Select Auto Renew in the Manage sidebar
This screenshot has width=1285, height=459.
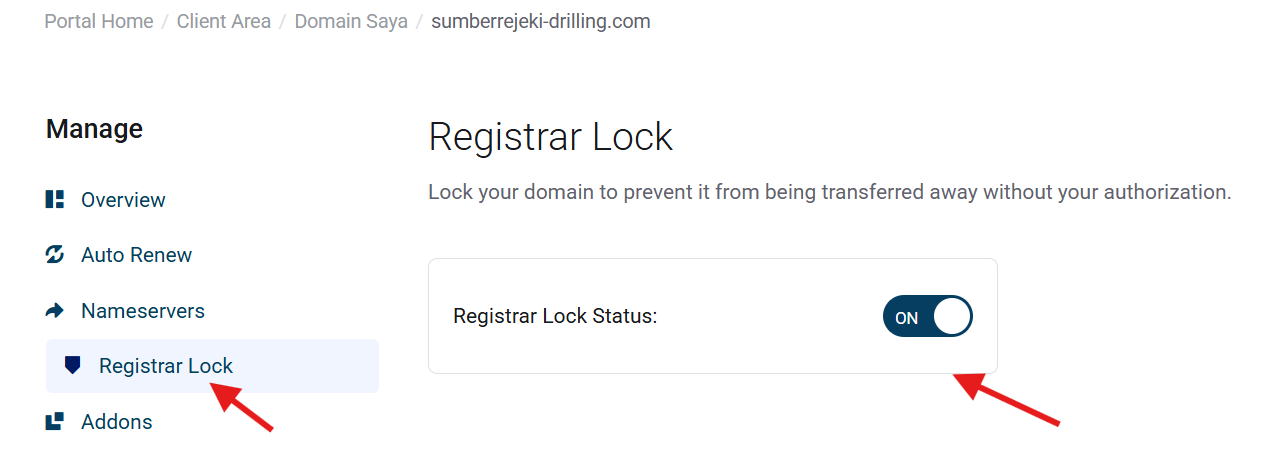click(136, 255)
